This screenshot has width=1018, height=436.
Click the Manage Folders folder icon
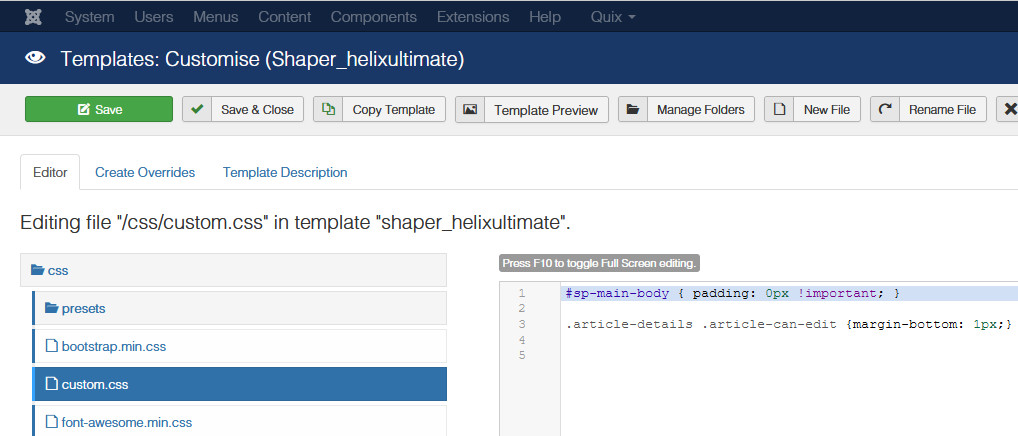pos(633,110)
